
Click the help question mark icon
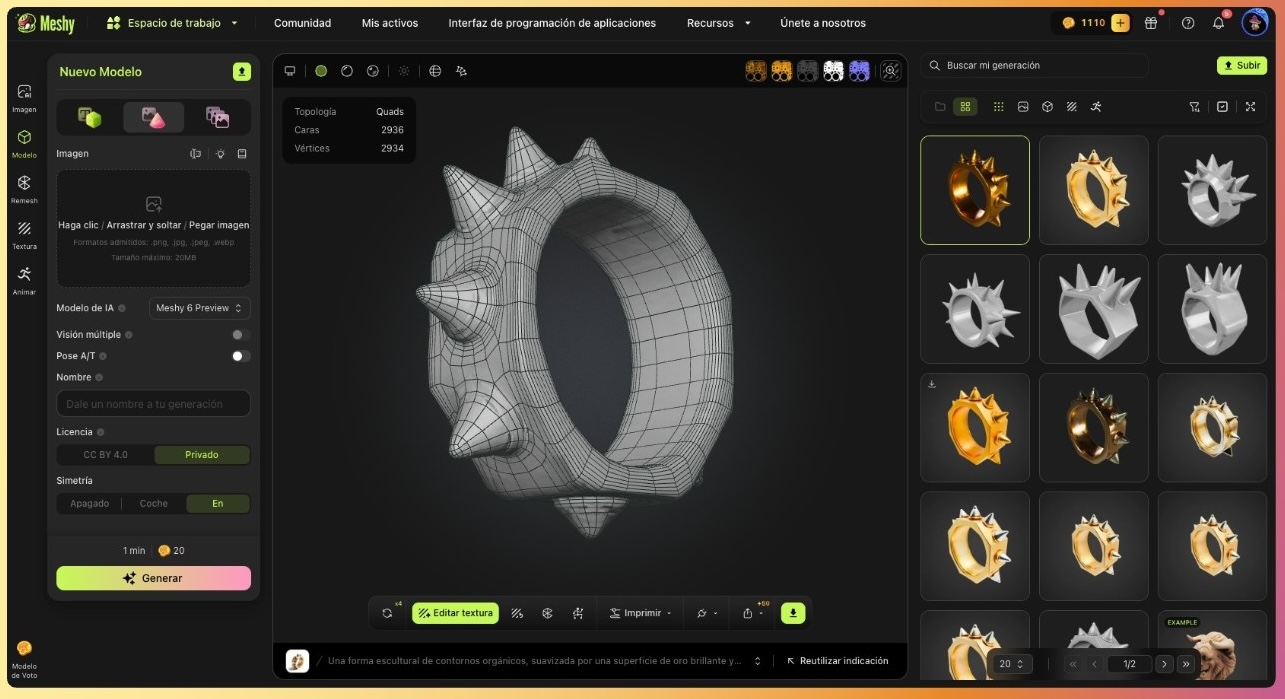coord(1188,23)
